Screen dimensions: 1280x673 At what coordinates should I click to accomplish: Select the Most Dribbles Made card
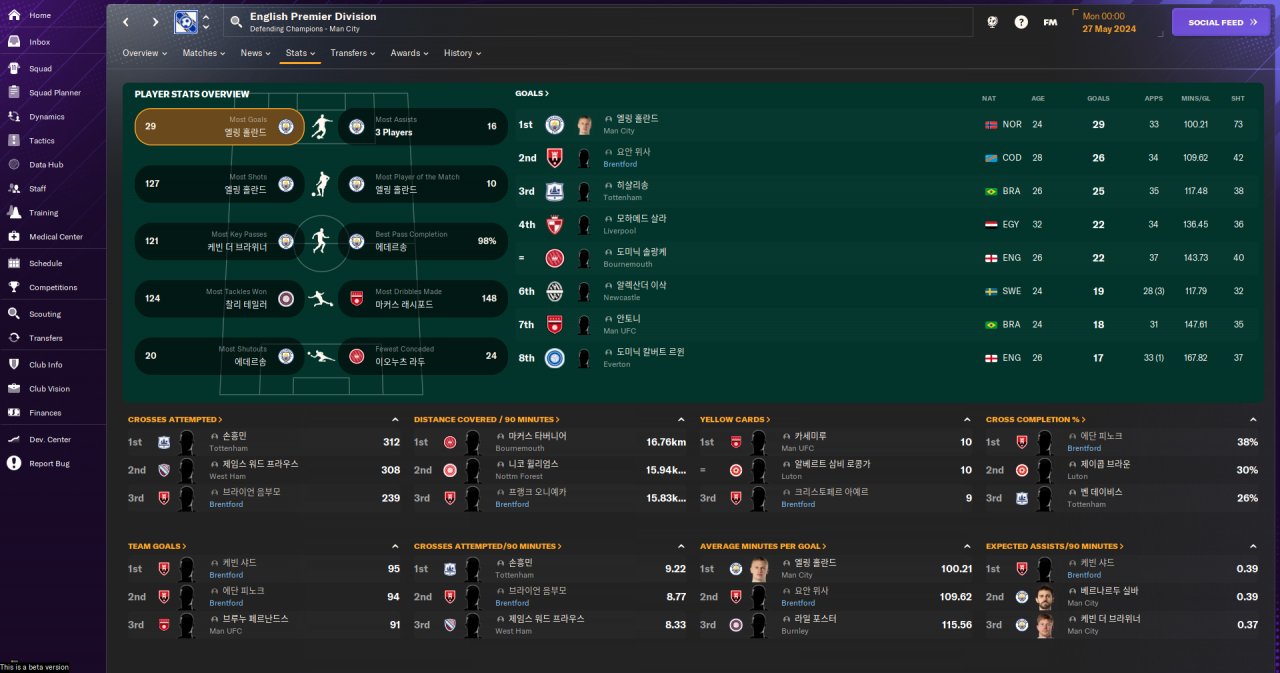click(x=423, y=298)
